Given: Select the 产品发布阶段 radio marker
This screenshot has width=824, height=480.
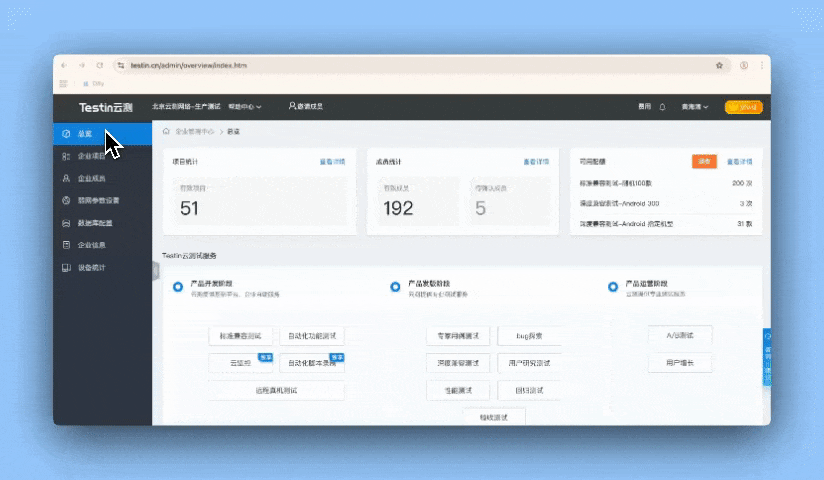Looking at the screenshot, I should coord(395,287).
